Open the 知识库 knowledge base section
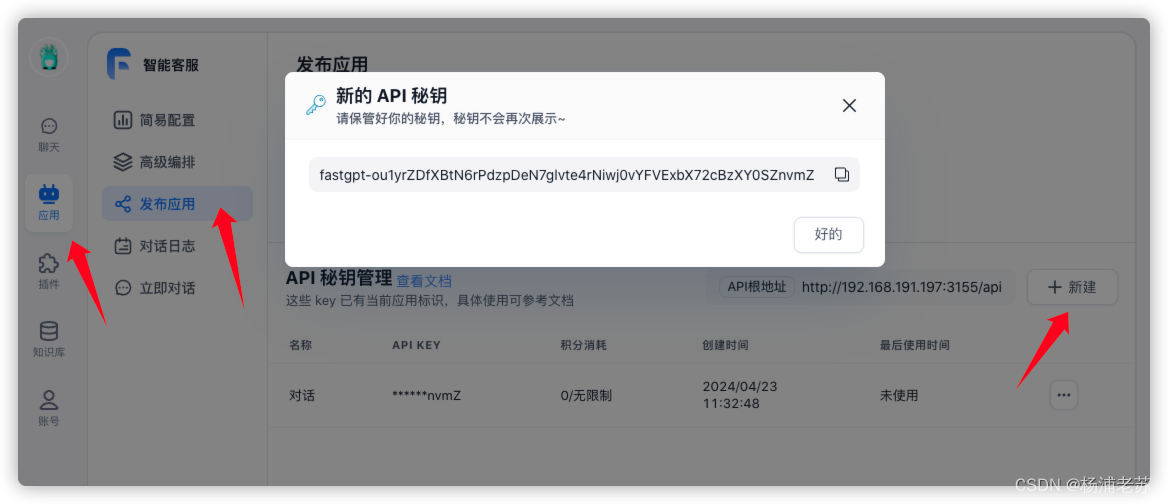 (49, 340)
